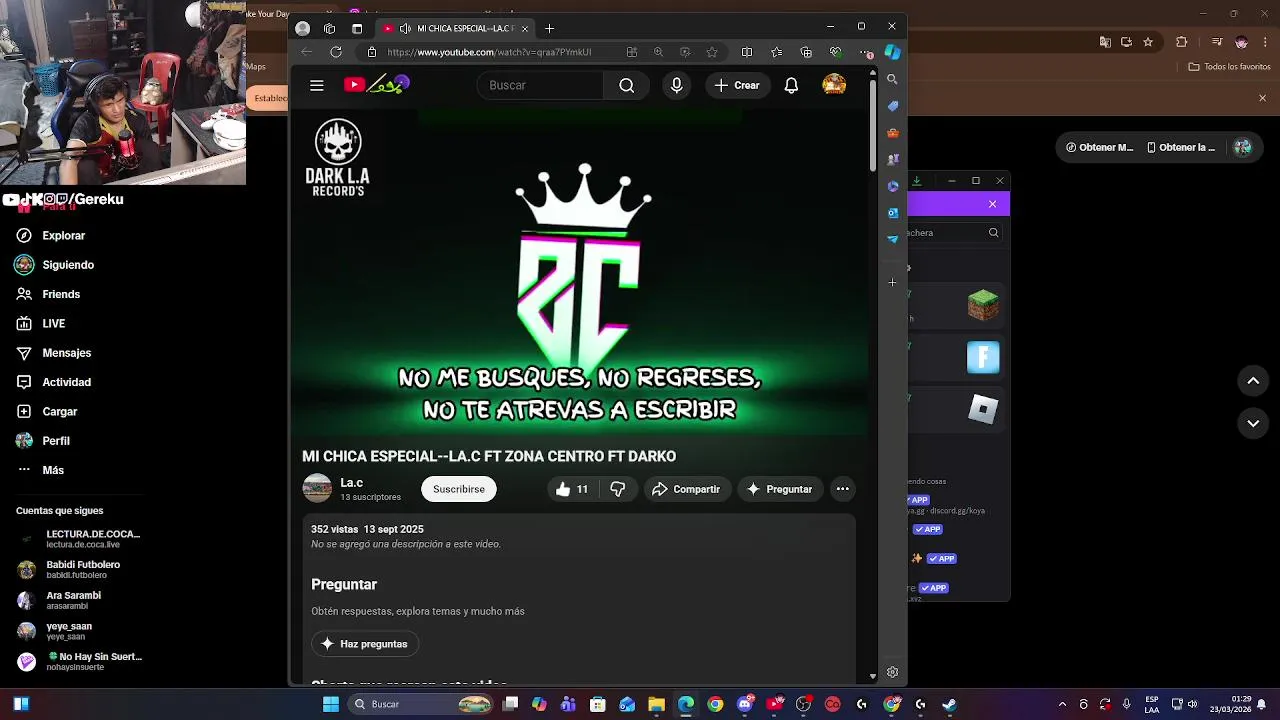Start voice search with the microphone icon
The height and width of the screenshot is (720, 1280).
pyautogui.click(x=677, y=85)
